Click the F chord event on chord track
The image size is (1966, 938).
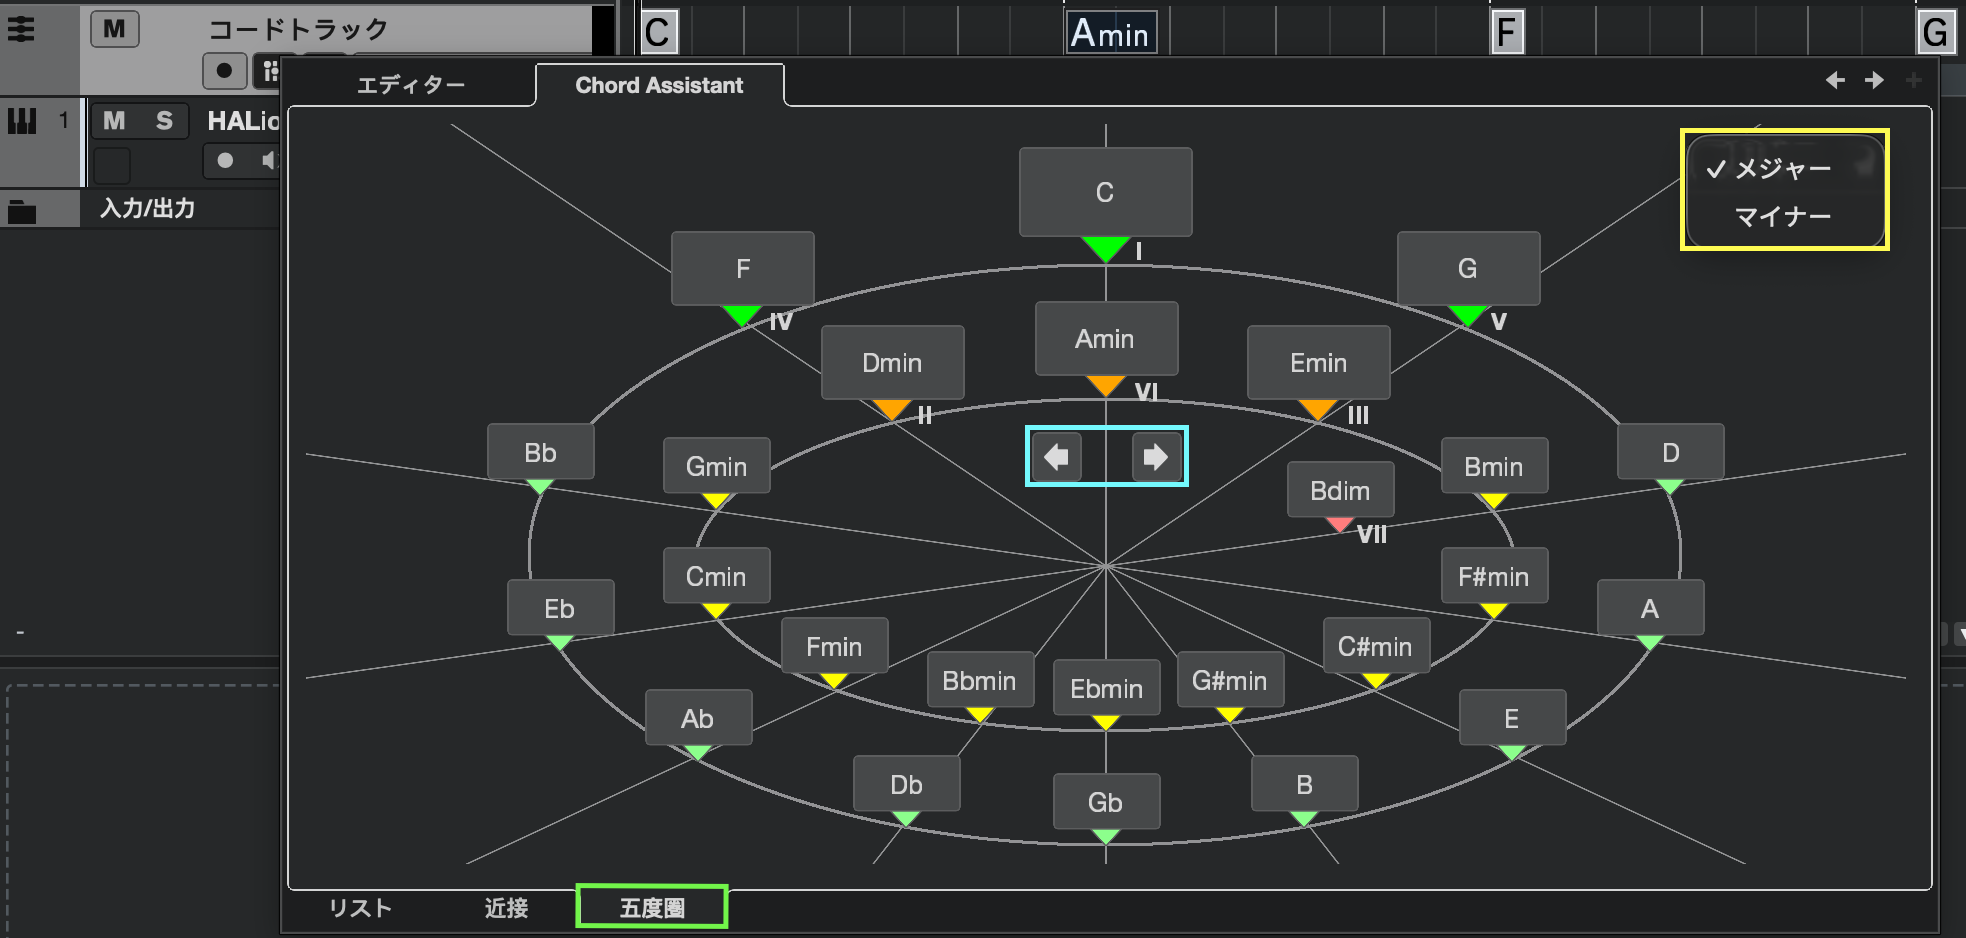pos(1506,33)
